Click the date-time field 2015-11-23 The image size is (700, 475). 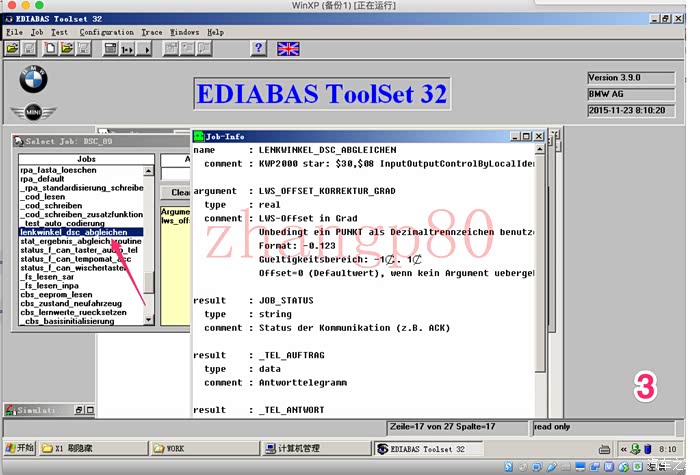coord(631,110)
